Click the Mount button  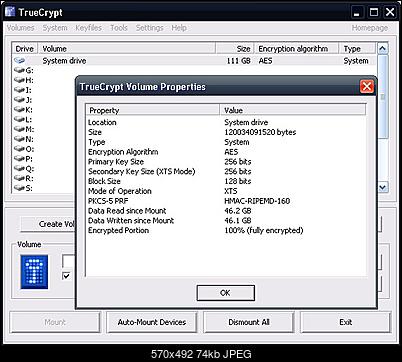[x=55, y=322]
